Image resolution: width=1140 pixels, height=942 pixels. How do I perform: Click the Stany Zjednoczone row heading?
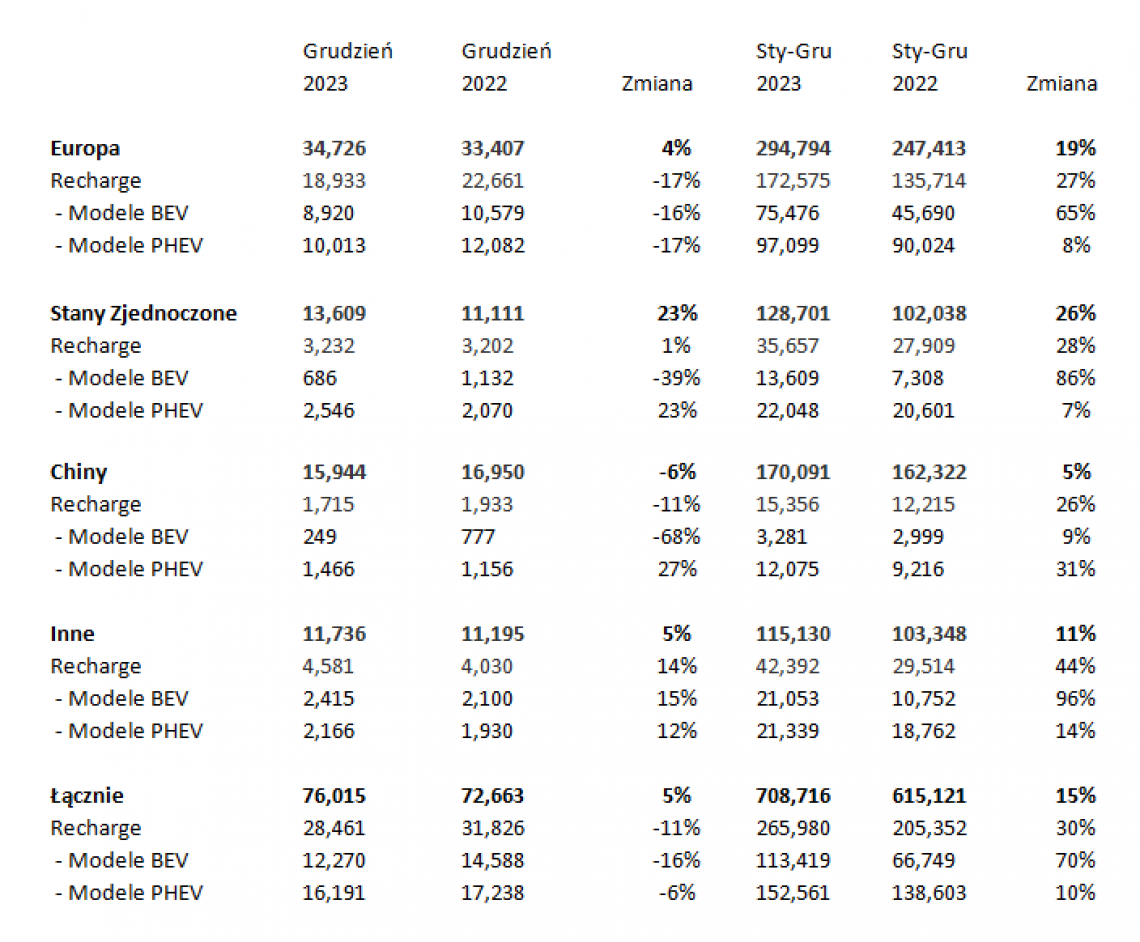[143, 313]
